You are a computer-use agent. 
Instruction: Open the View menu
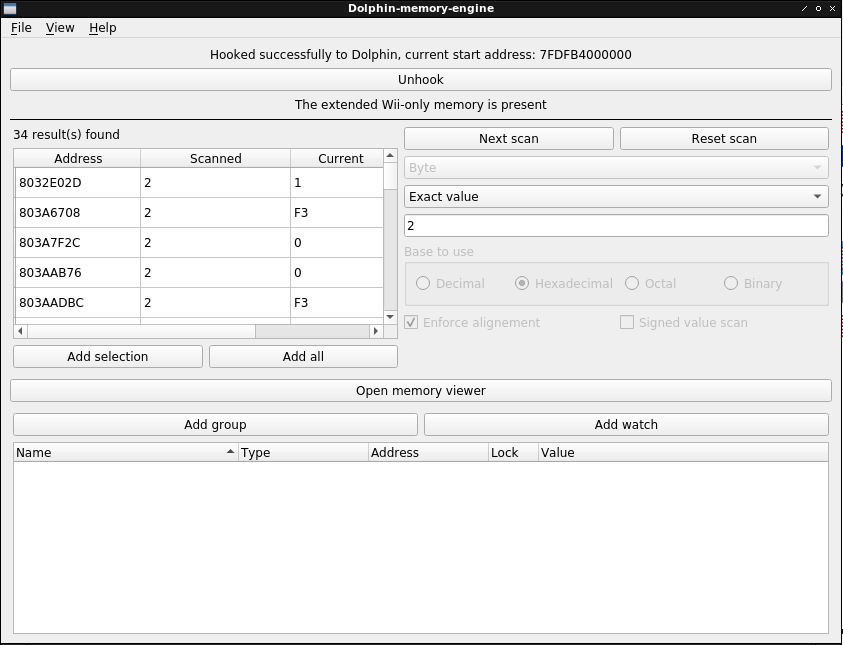60,28
